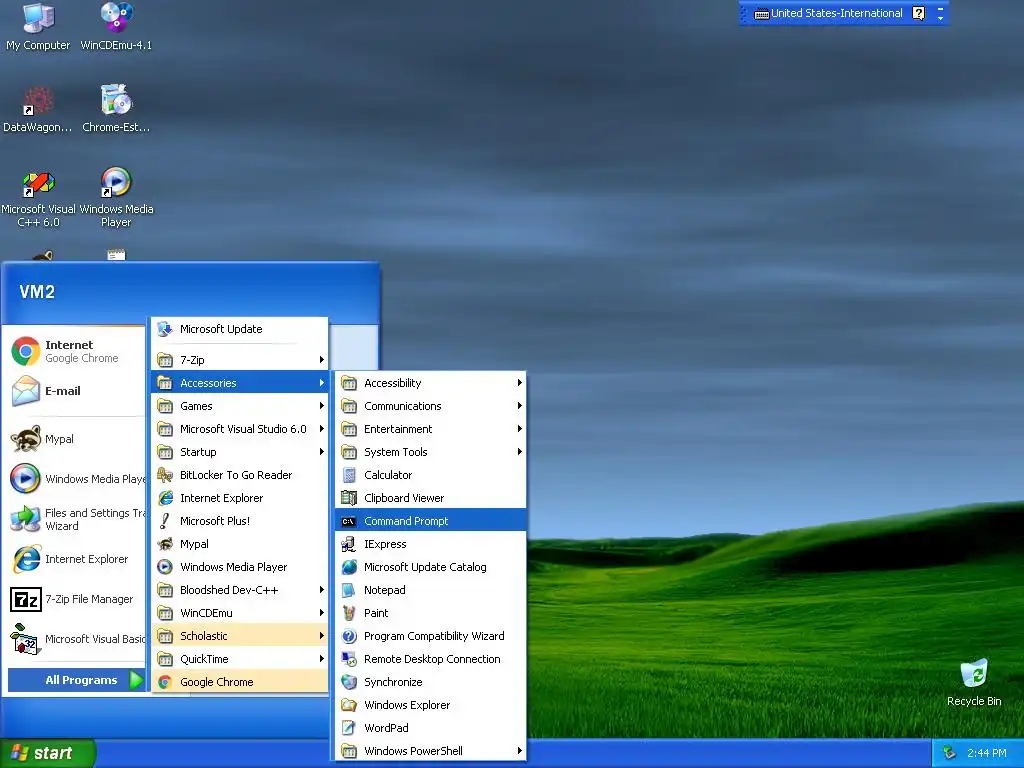The image size is (1024, 768).
Task: Click the Start button
Action: pyautogui.click(x=47, y=753)
